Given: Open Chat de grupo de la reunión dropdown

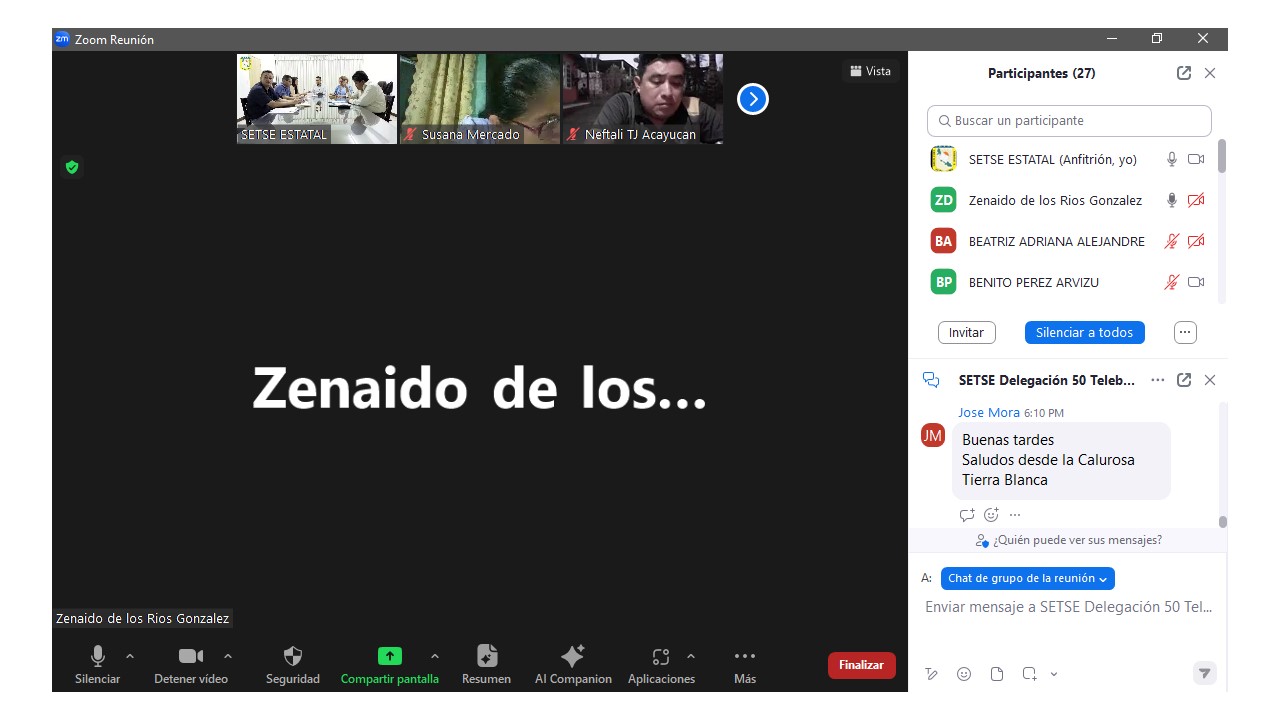Looking at the screenshot, I should pyautogui.click(x=1027, y=578).
